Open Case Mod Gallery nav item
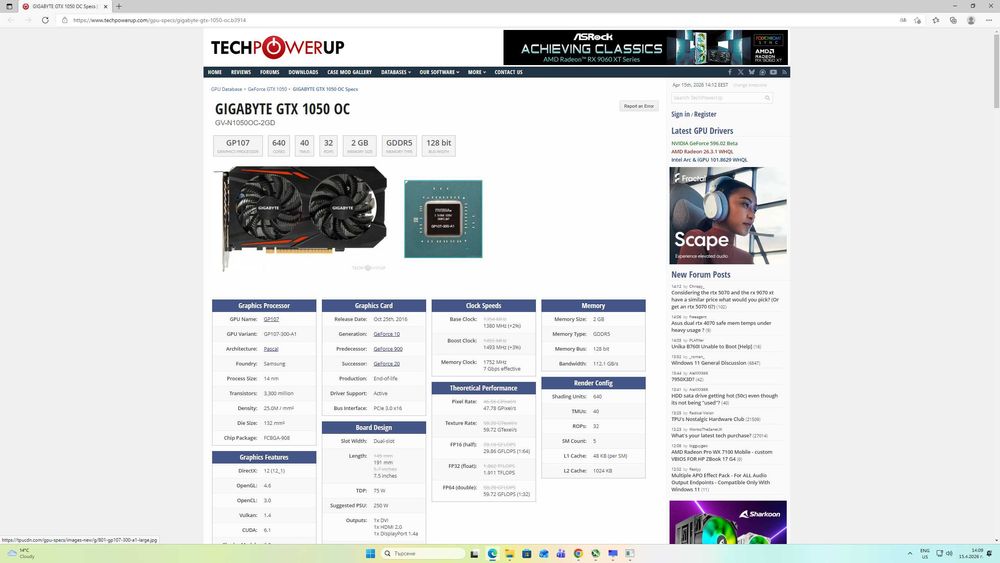 pos(349,72)
